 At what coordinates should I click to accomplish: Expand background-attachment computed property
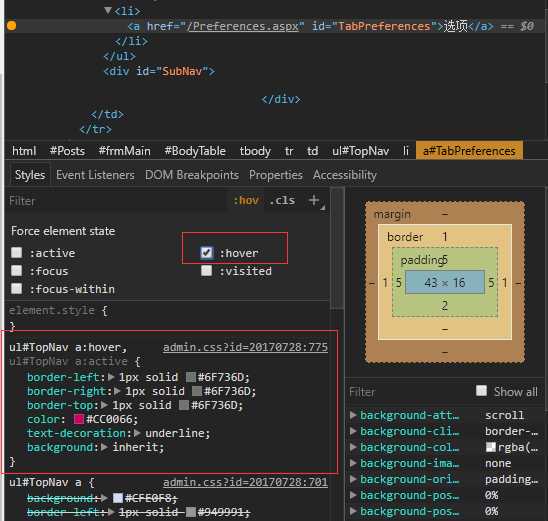(353, 415)
